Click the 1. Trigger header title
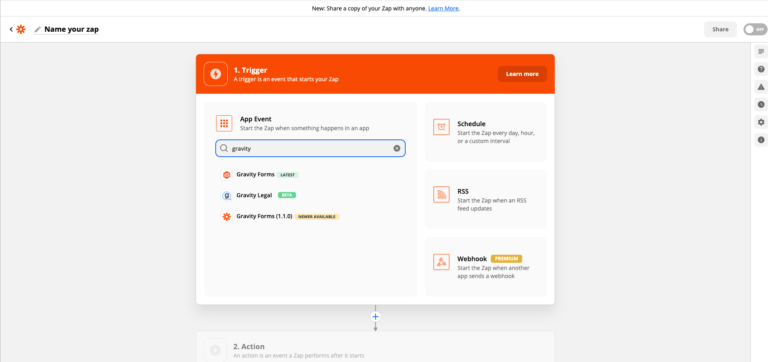Screen dimensions: 768x362 (x=250, y=70)
